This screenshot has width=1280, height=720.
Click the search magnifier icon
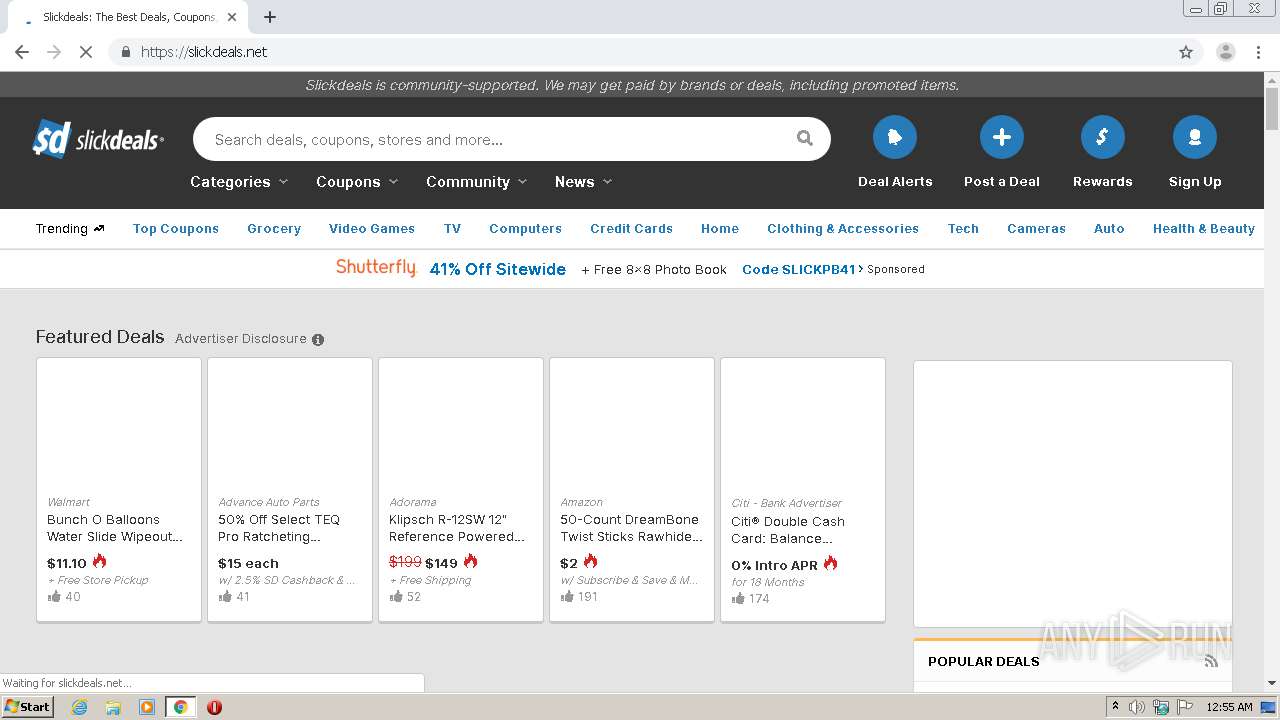(x=805, y=139)
